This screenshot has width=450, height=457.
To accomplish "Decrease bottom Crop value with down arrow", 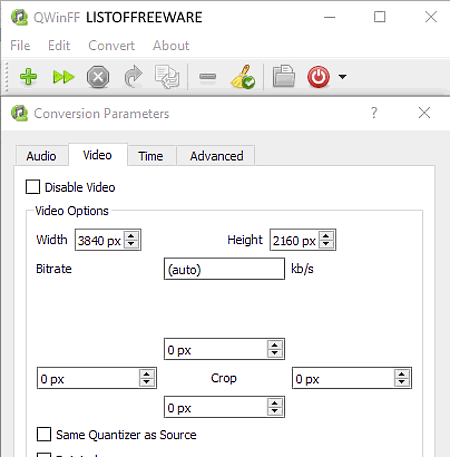I will pyautogui.click(x=275, y=411).
